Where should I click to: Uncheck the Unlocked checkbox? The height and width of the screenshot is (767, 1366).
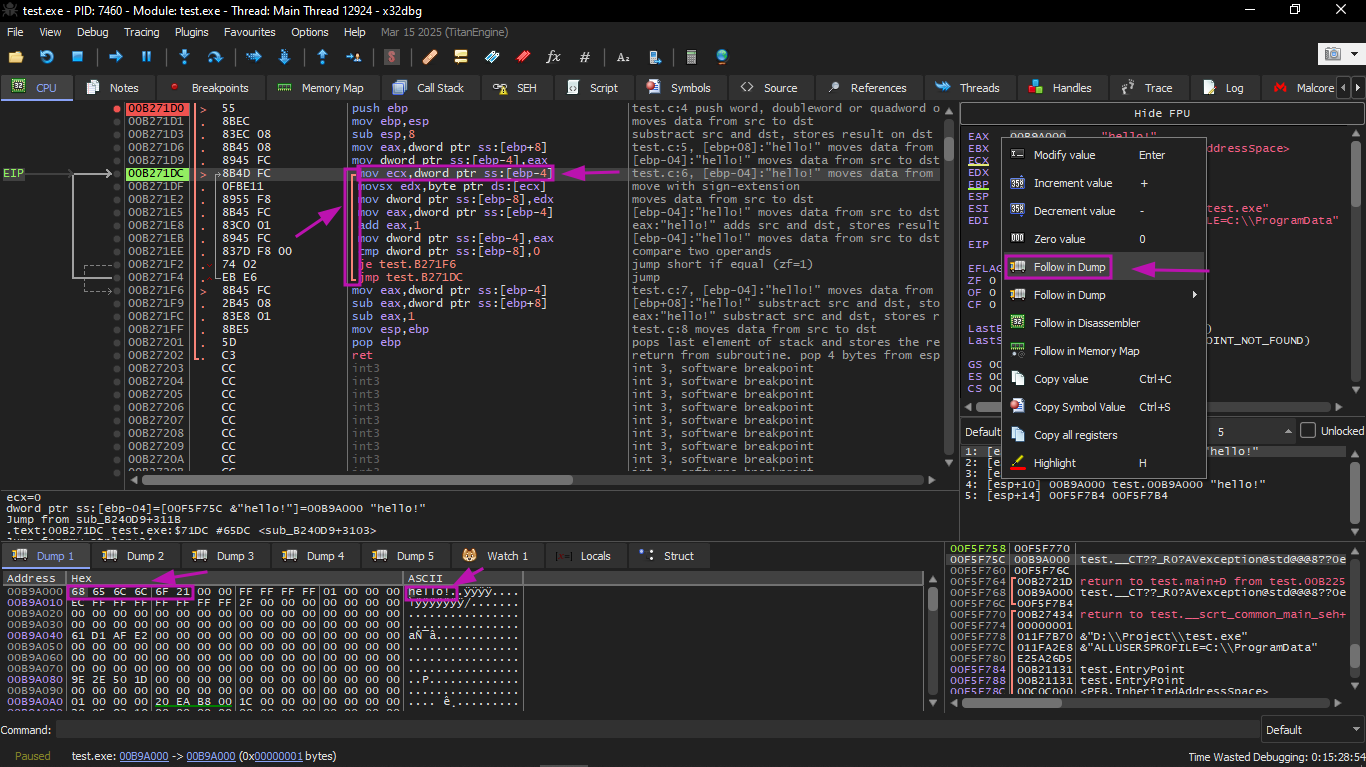pos(1308,431)
